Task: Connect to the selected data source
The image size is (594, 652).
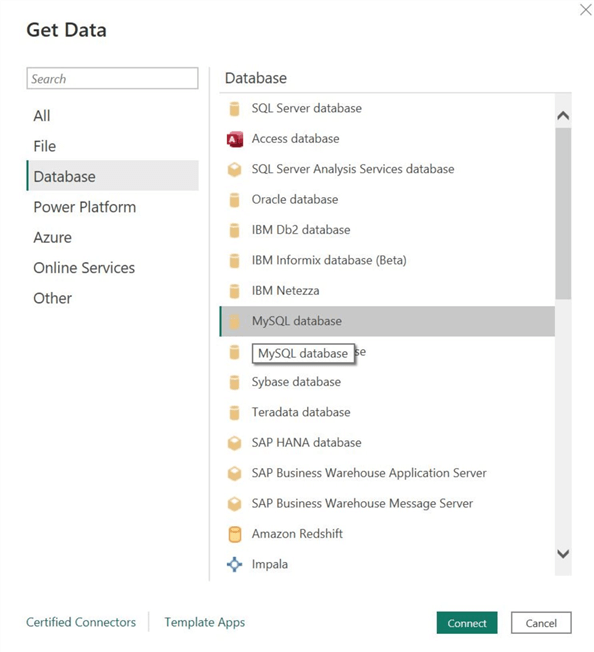Action: point(467,622)
